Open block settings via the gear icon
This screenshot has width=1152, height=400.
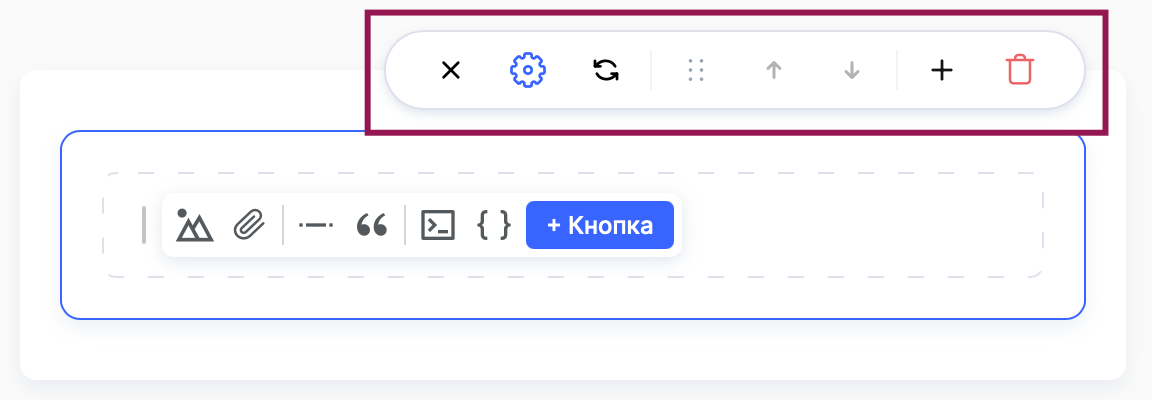[528, 70]
